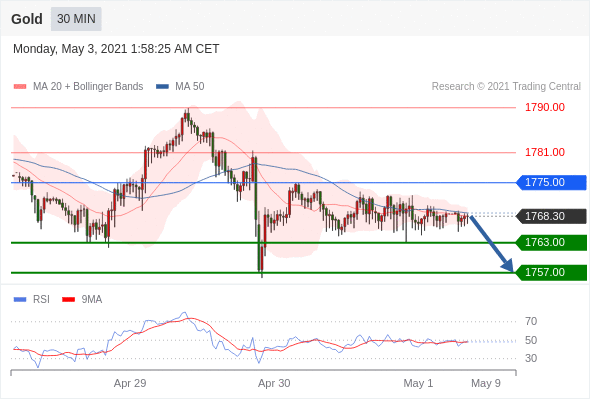Image resolution: width=590 pixels, height=400 pixels.
Task: Toggle the 'MA 50' legend label
Action: (190, 87)
